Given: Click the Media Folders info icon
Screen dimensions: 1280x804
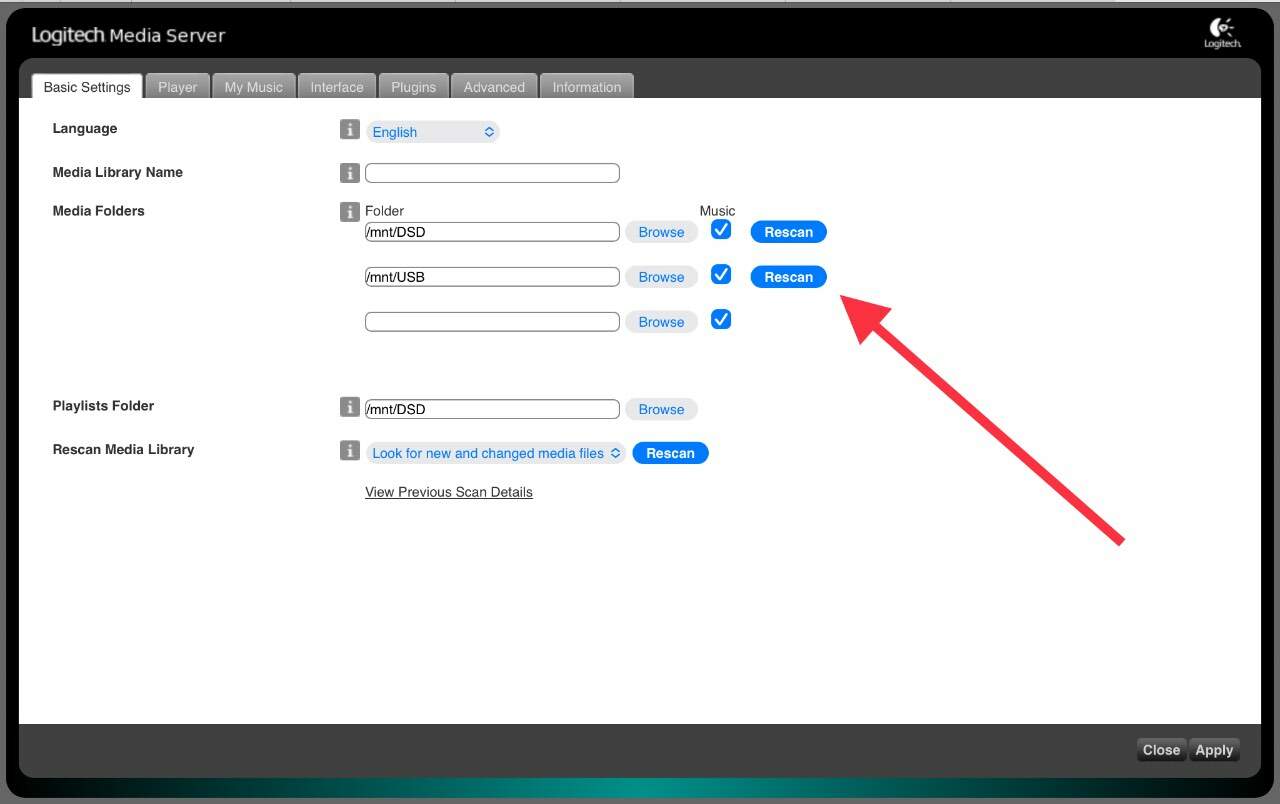Looking at the screenshot, I should [349, 211].
